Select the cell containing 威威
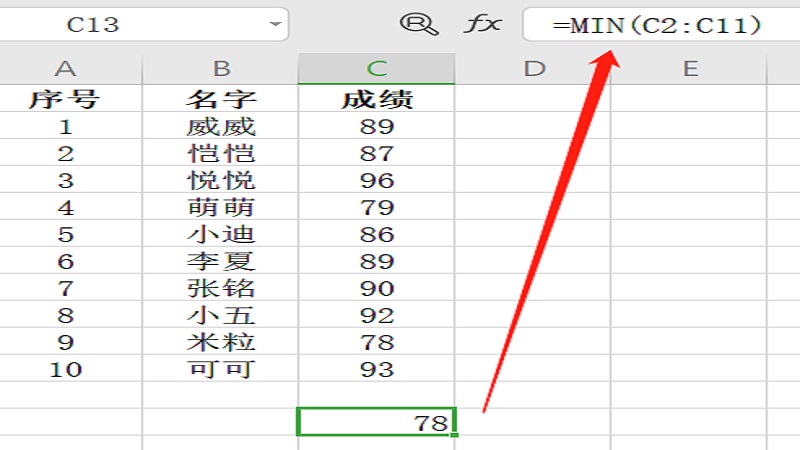Screen dimensions: 800x450 221,126
